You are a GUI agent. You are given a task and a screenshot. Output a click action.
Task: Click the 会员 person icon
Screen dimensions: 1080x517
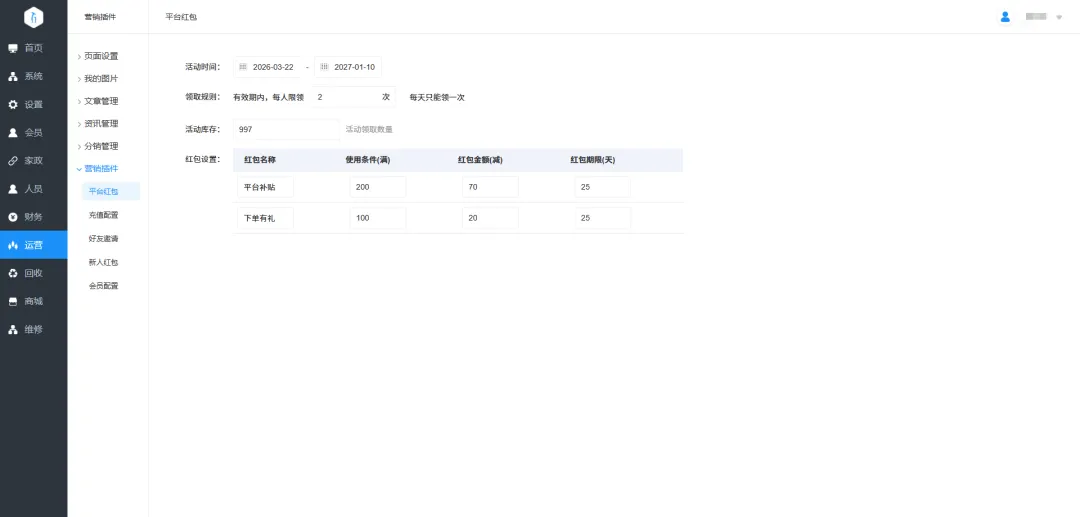tap(13, 132)
